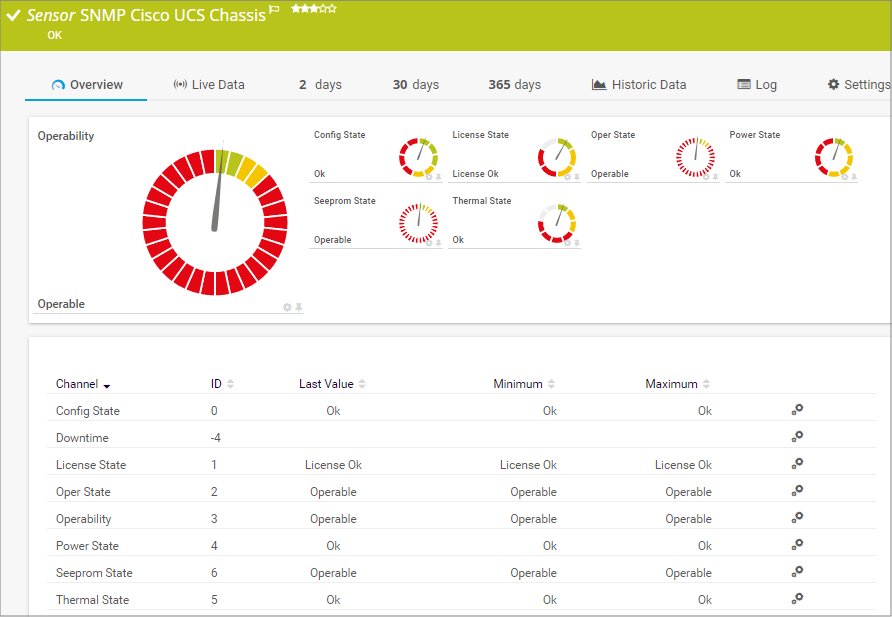Open settings gear for Operability gauge

[x=287, y=307]
